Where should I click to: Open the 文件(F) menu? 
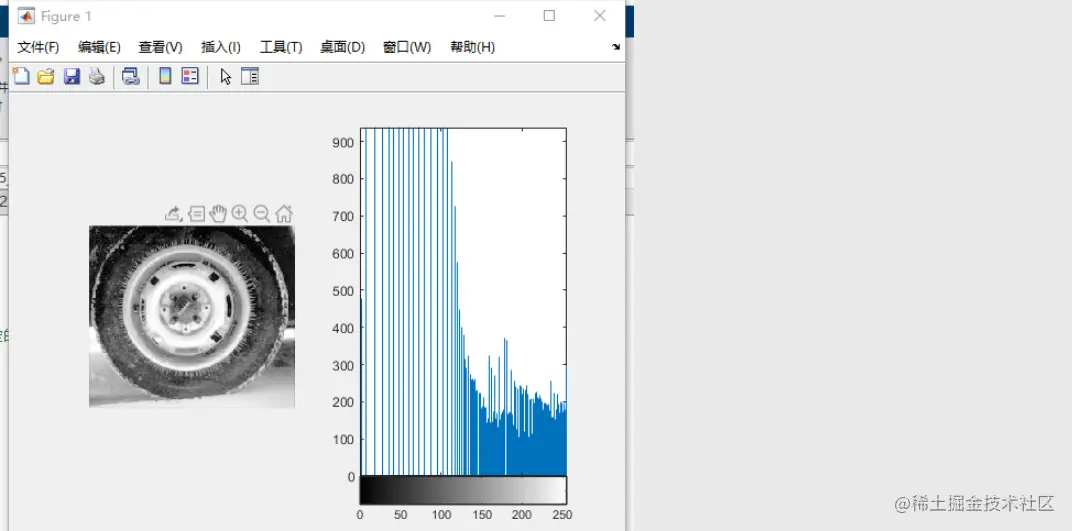(x=38, y=47)
